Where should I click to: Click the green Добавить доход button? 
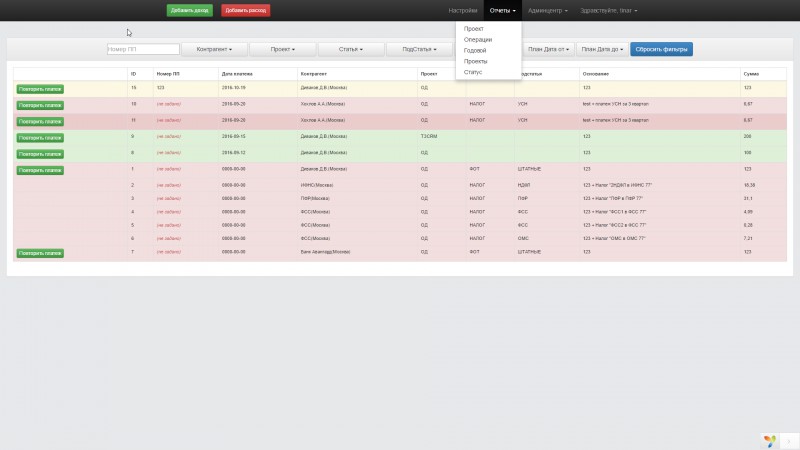189,10
